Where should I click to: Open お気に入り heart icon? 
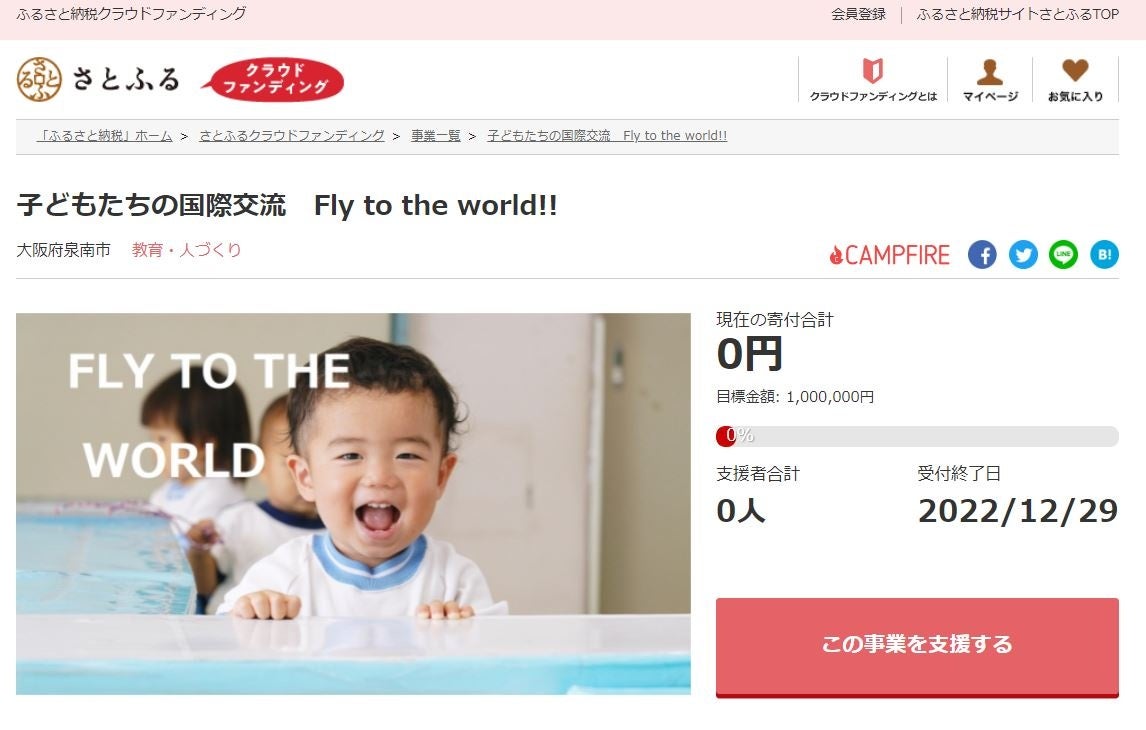(1075, 80)
